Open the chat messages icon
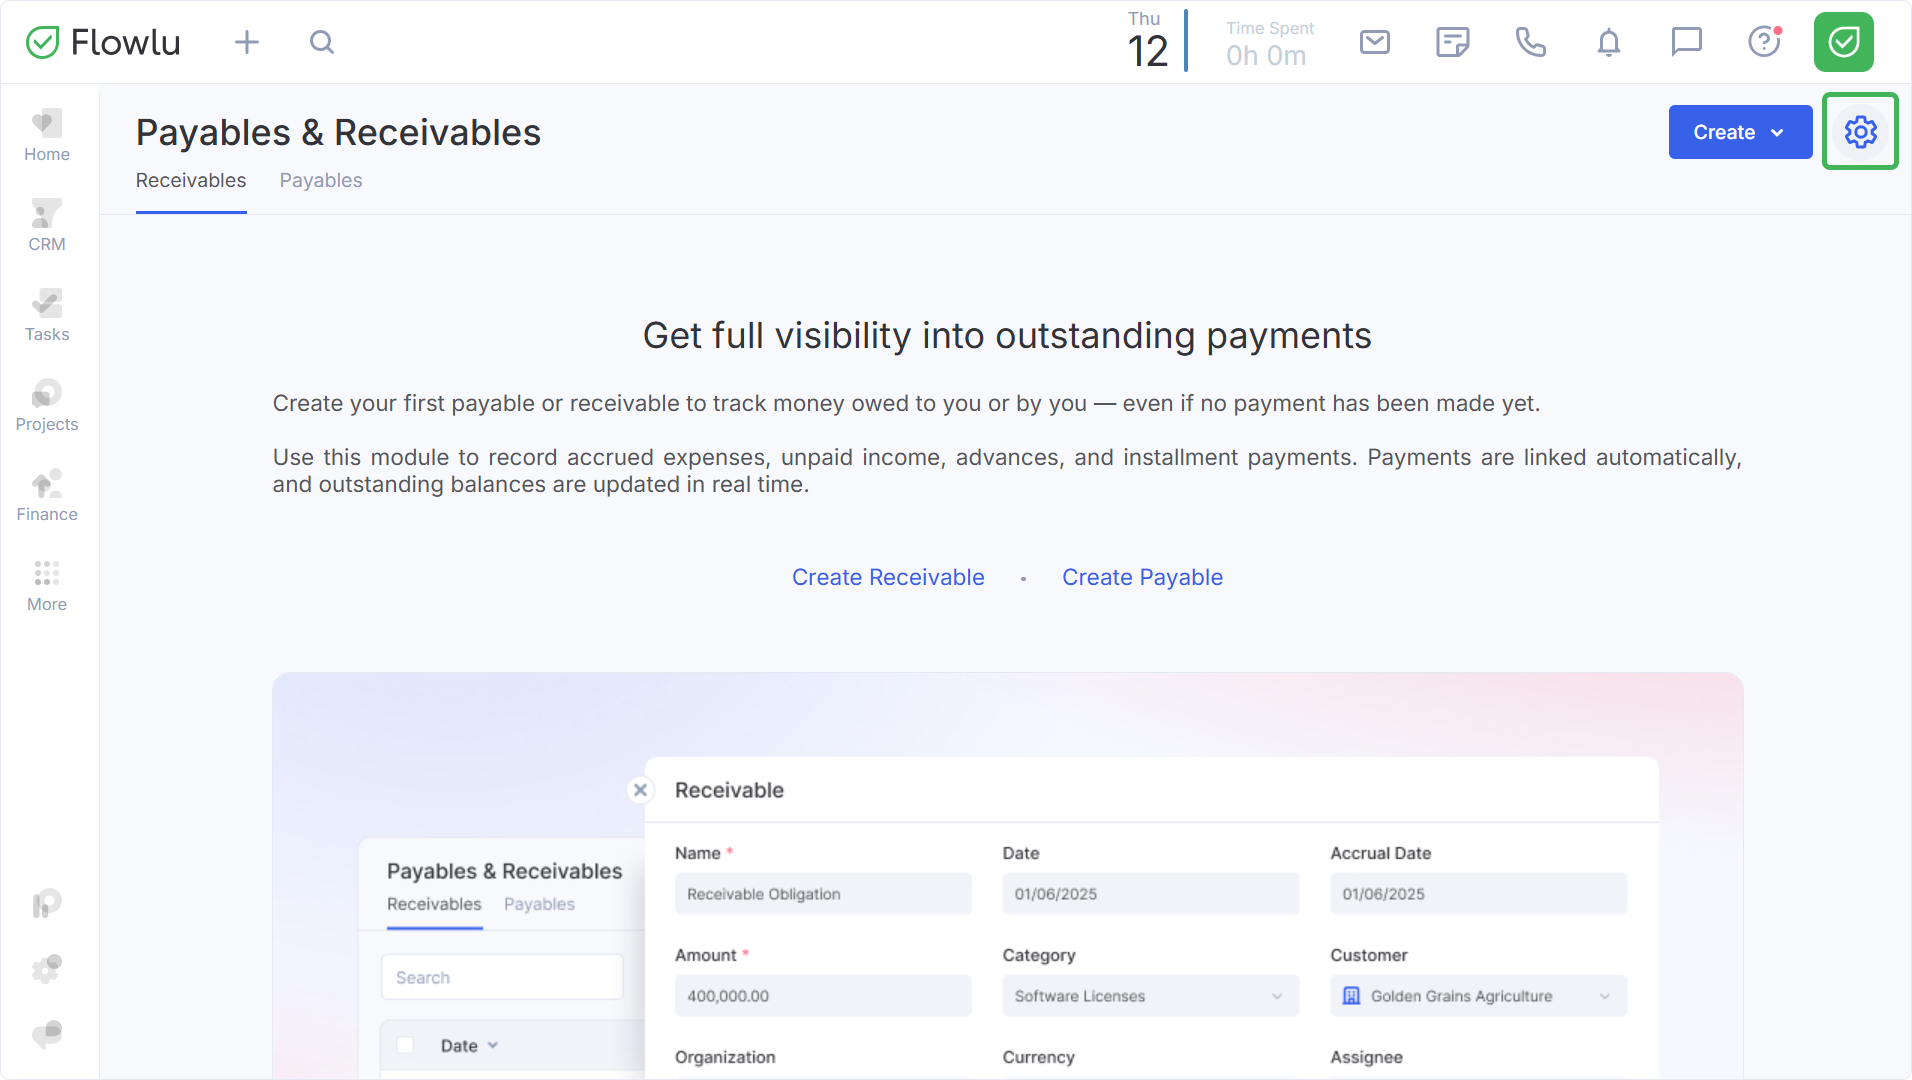Image resolution: width=1912 pixels, height=1080 pixels. [x=1686, y=42]
